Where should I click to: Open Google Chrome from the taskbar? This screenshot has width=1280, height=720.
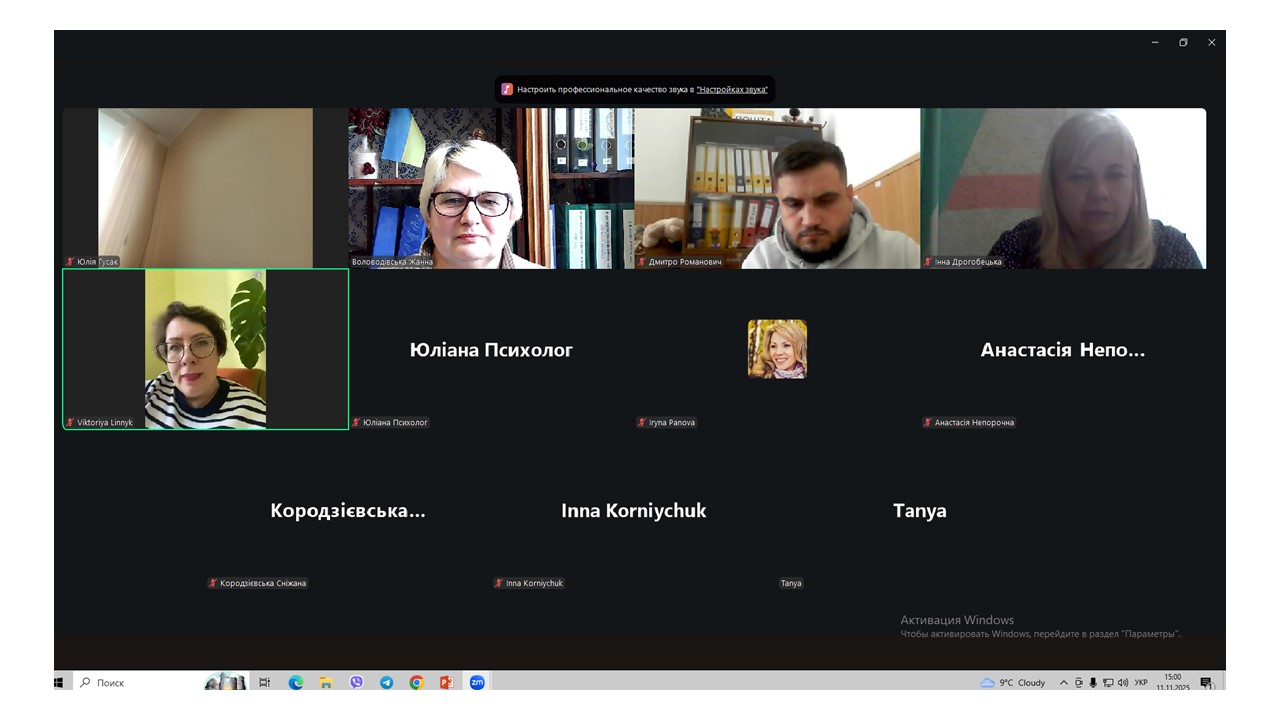(x=416, y=683)
